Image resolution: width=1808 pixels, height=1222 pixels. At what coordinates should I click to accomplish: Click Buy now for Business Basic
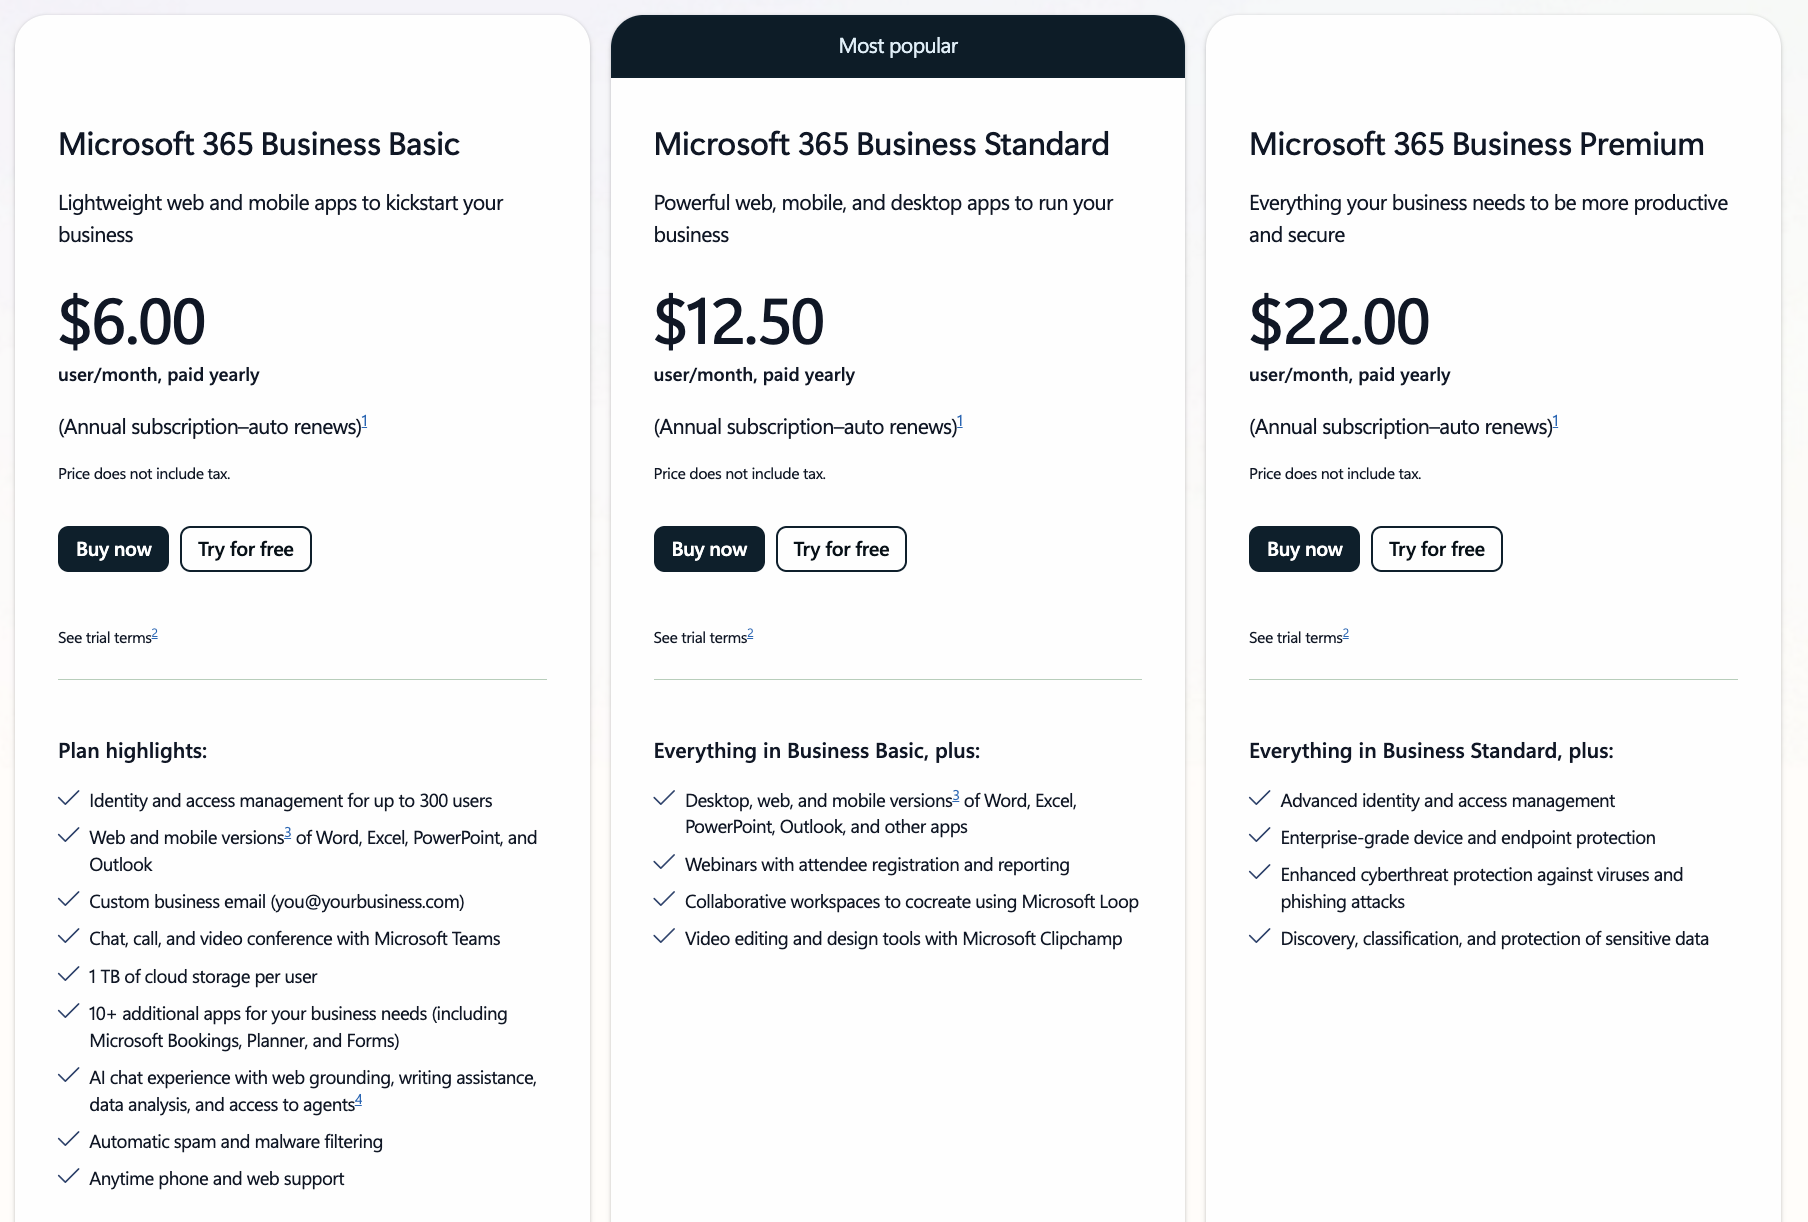[113, 549]
